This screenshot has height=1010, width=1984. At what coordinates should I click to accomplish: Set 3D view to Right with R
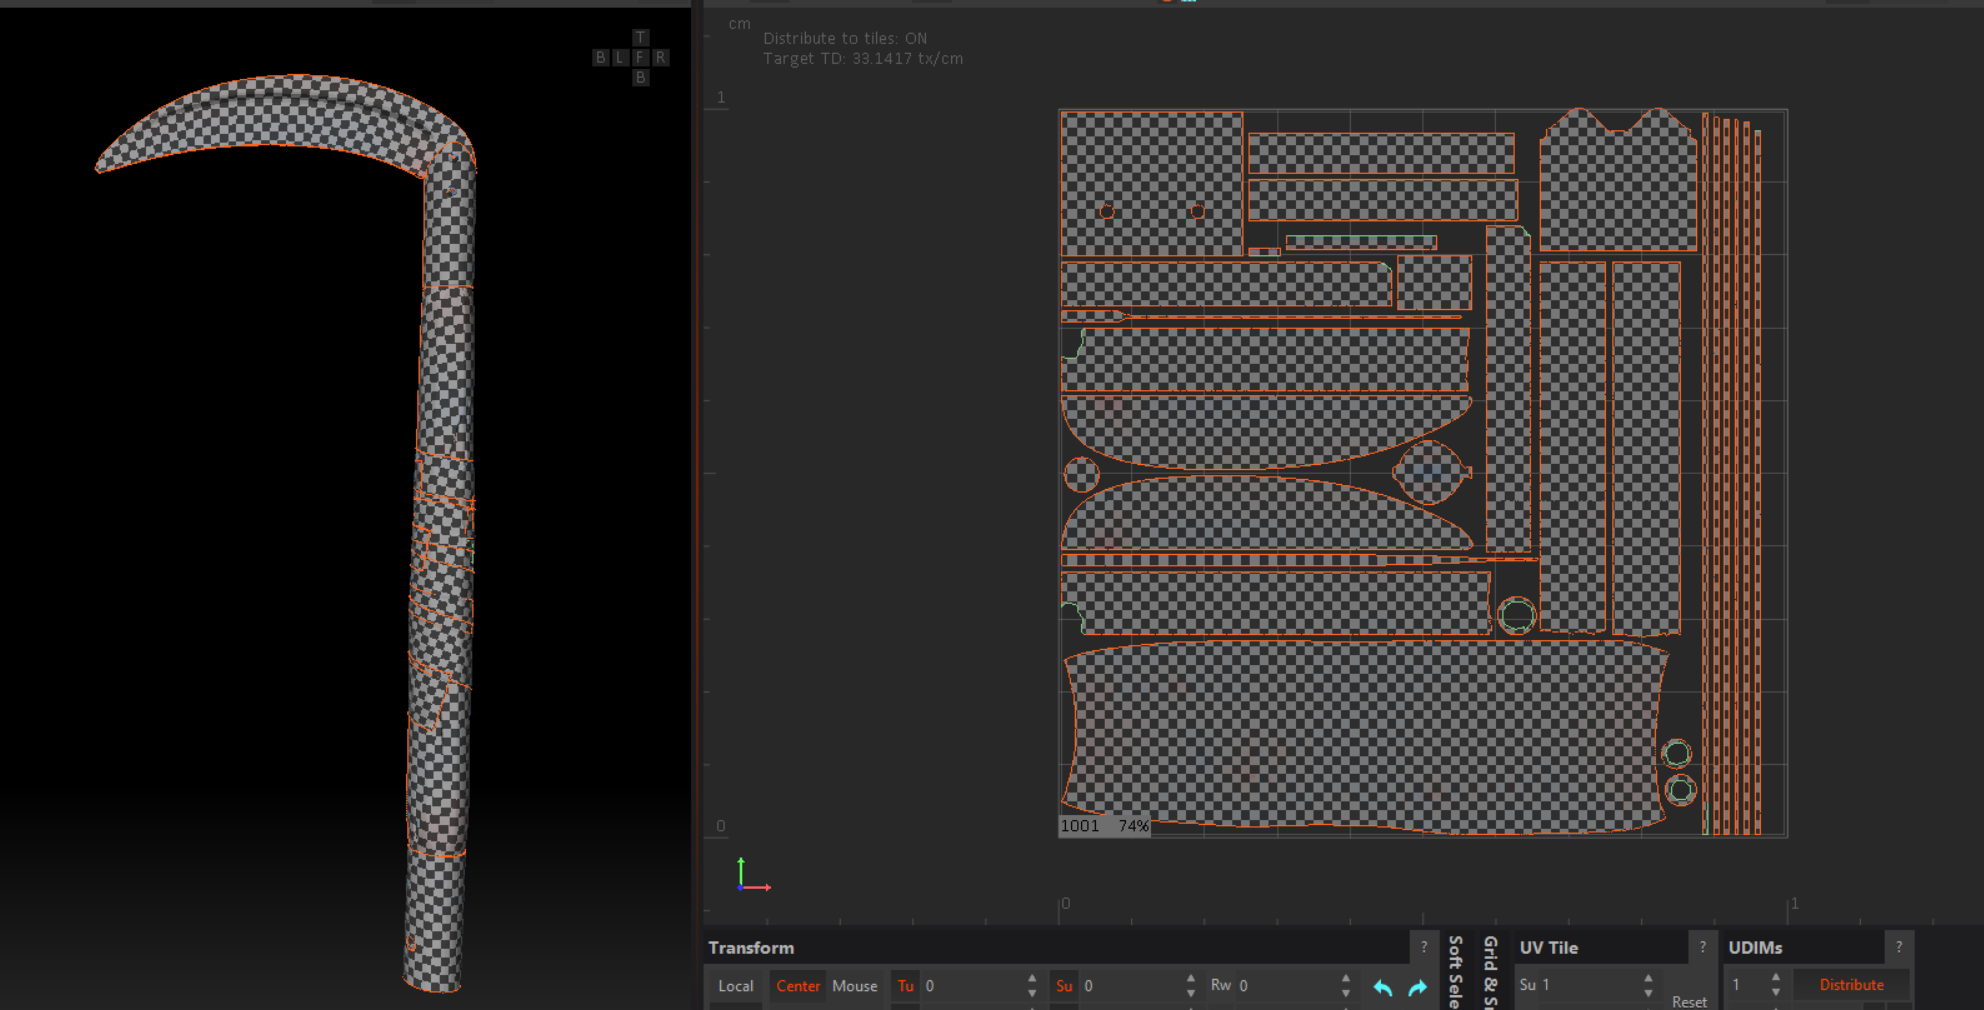660,58
